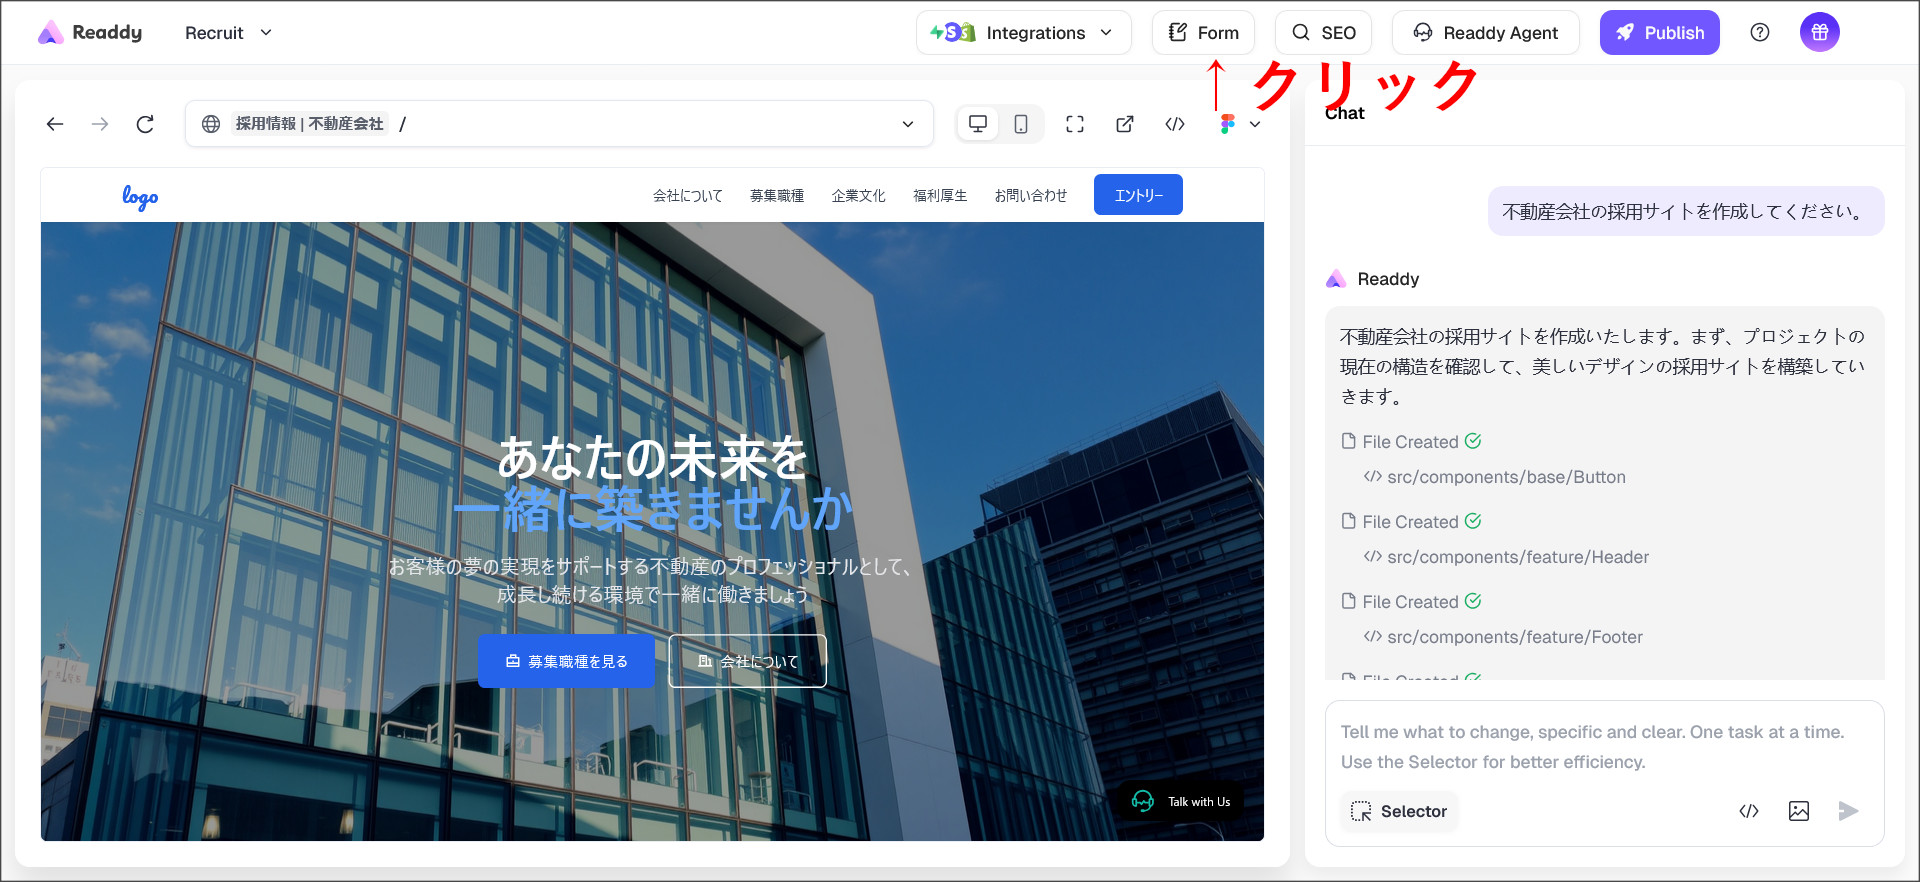1920x882 pixels.
Task: Open preview in new tab icon
Action: click(1125, 124)
